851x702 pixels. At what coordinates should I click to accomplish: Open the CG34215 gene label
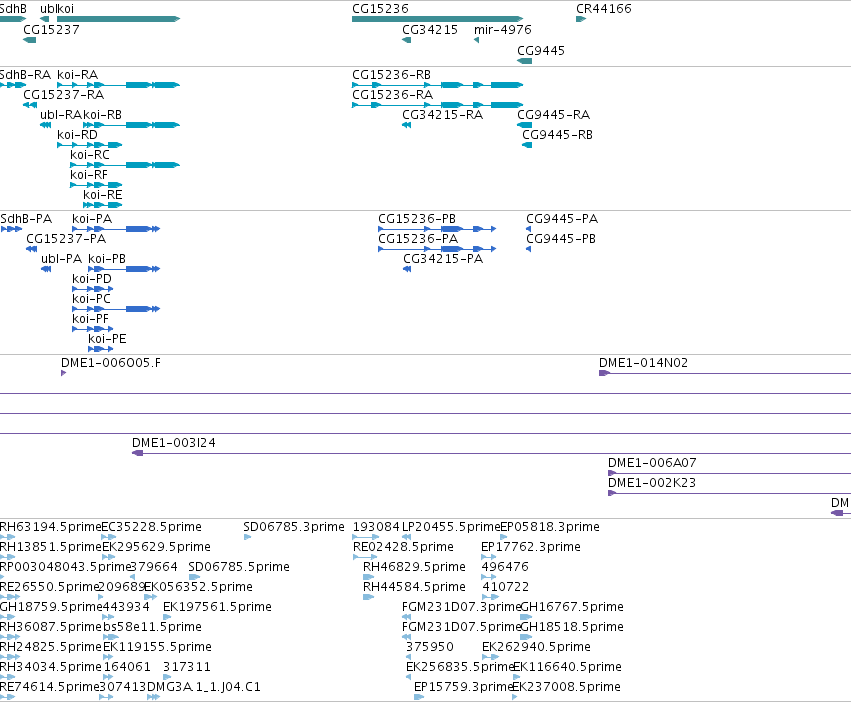430,30
